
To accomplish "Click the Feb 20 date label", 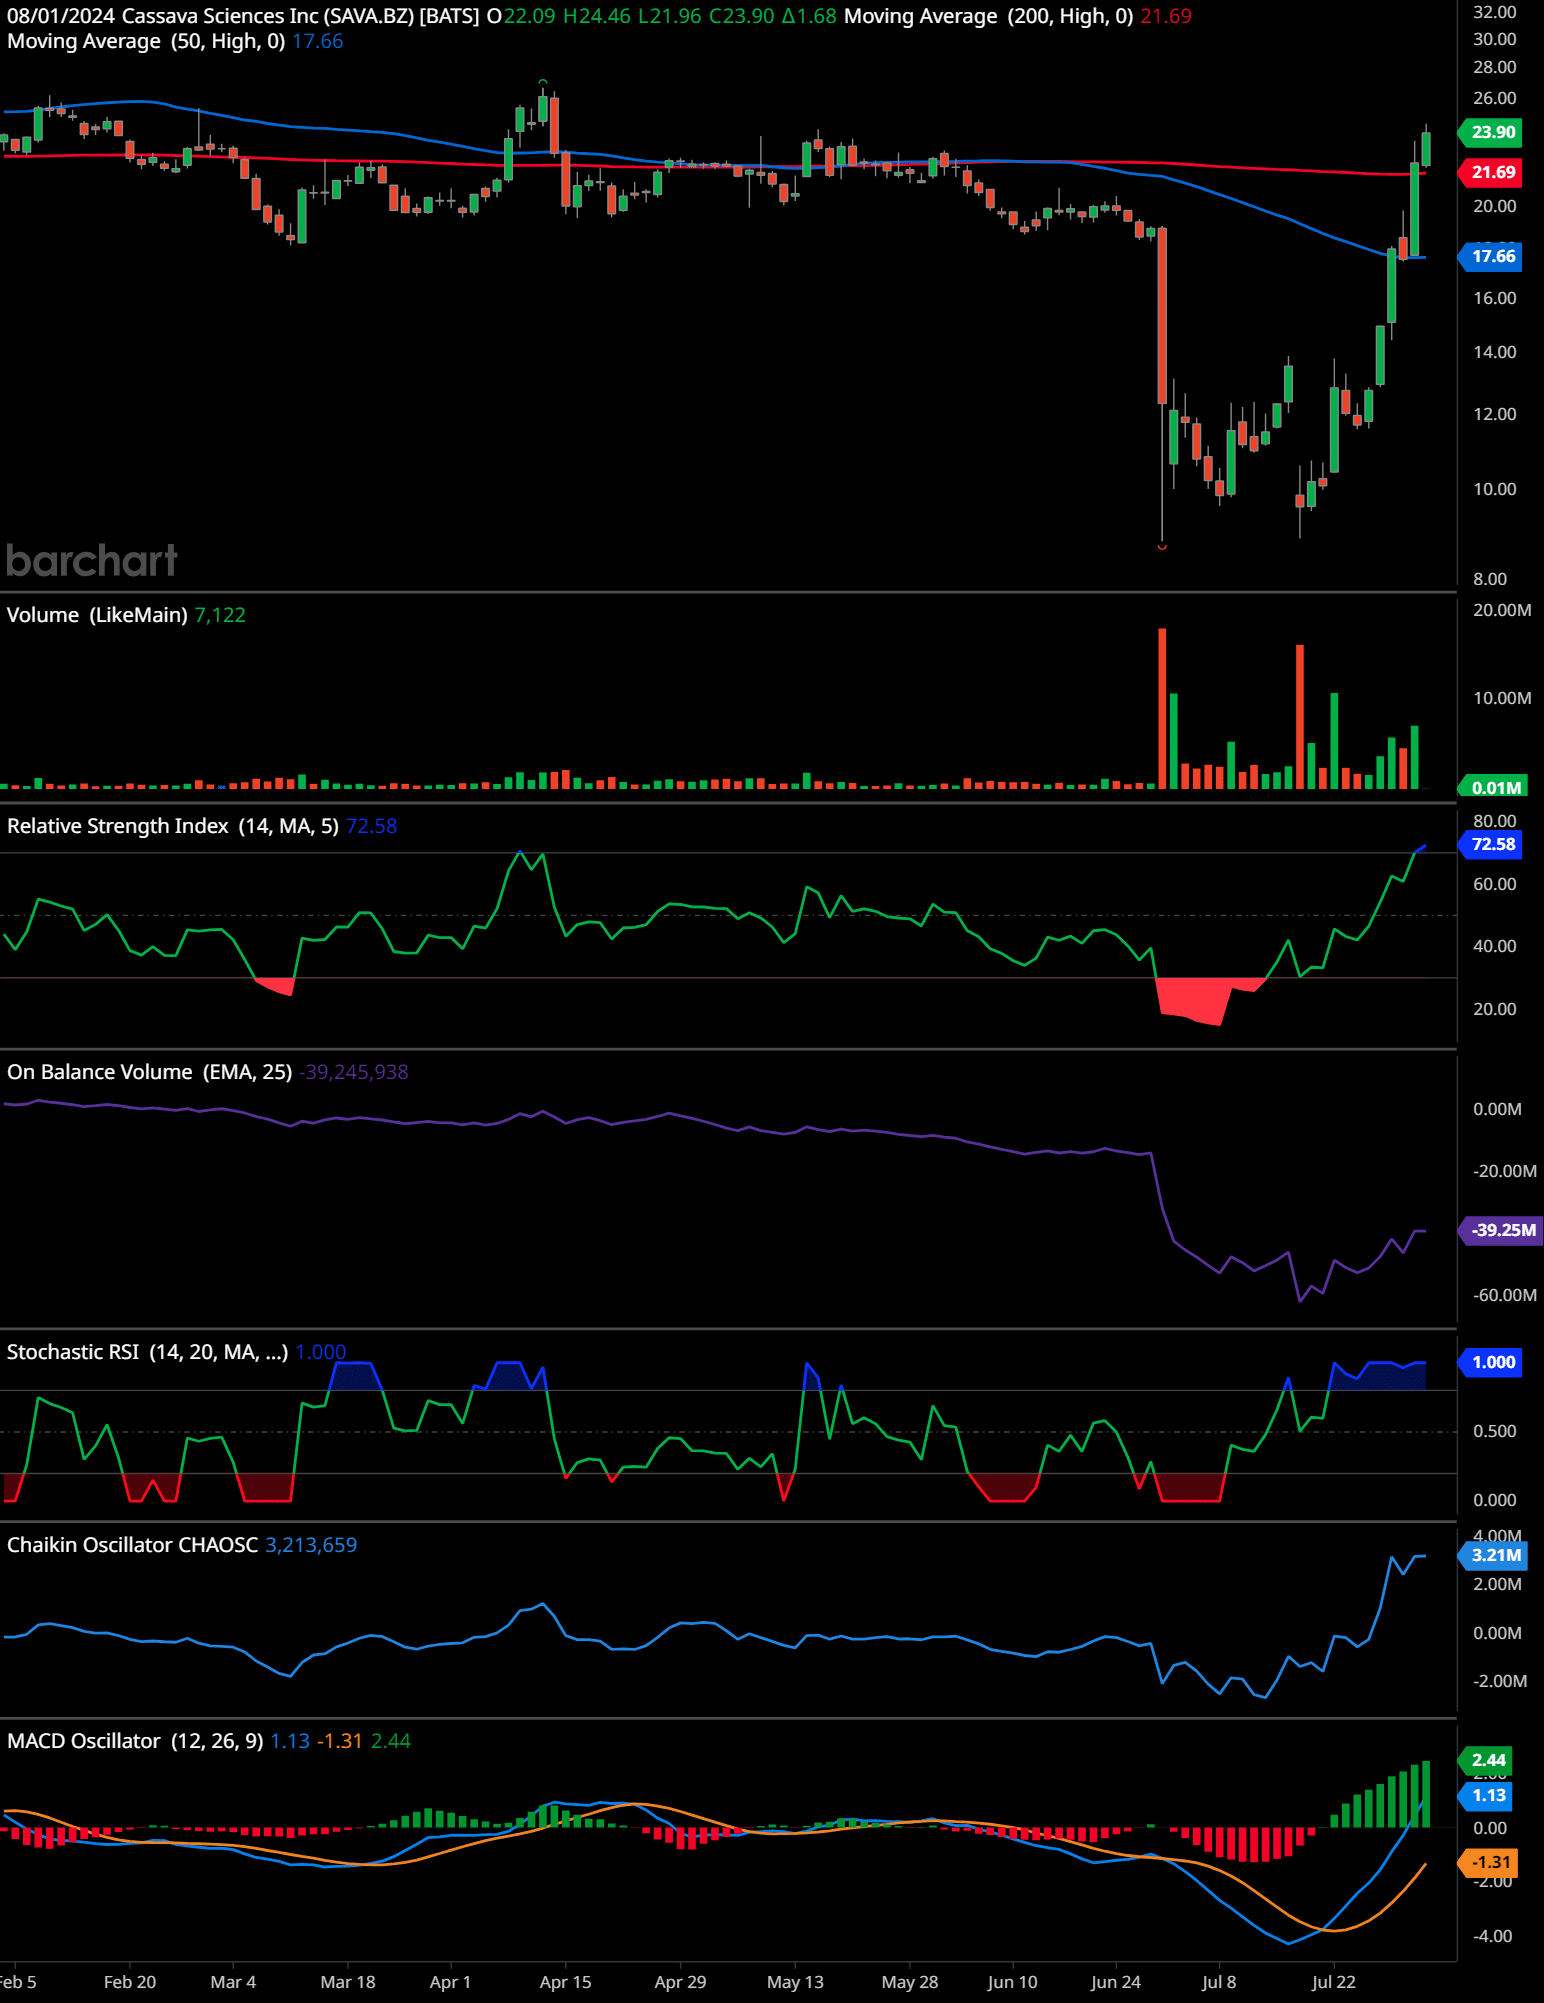I will pos(130,1982).
